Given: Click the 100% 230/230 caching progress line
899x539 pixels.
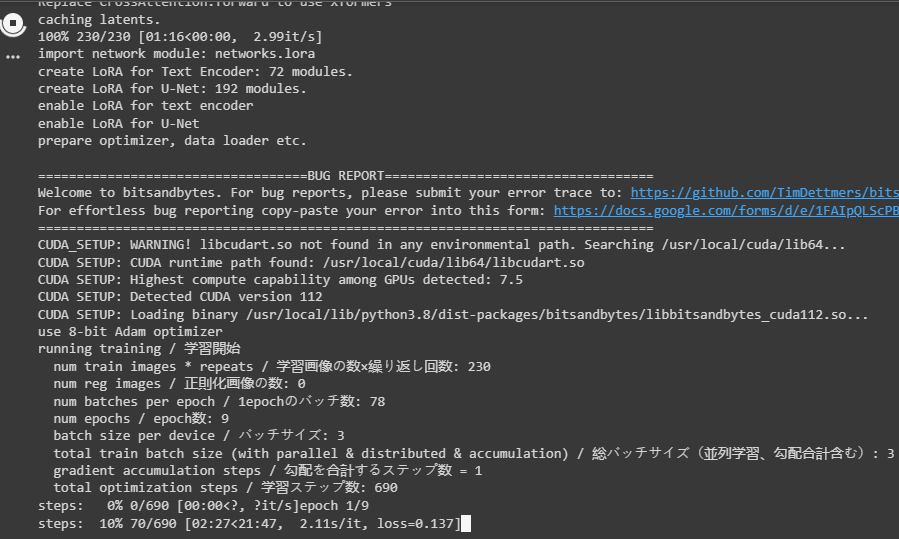Looking at the screenshot, I should tap(180, 37).
